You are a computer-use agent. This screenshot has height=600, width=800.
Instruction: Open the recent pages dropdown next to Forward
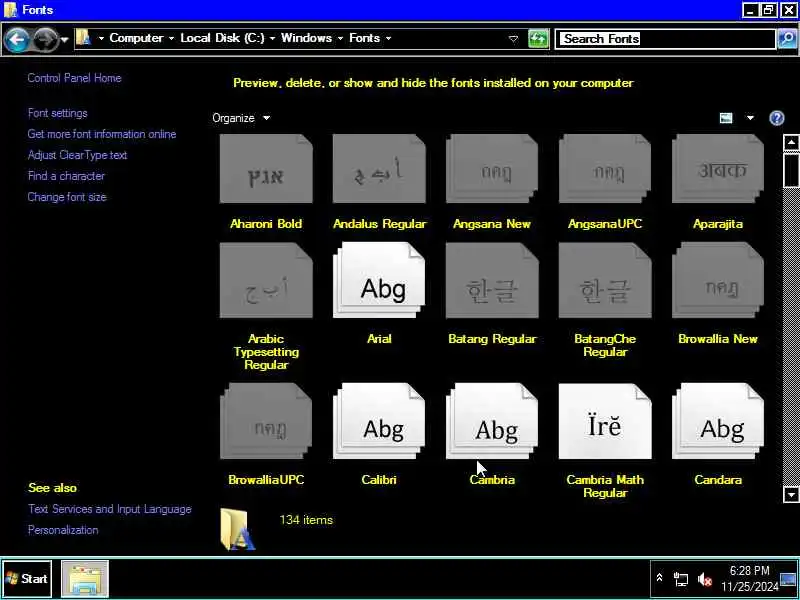pos(64,39)
